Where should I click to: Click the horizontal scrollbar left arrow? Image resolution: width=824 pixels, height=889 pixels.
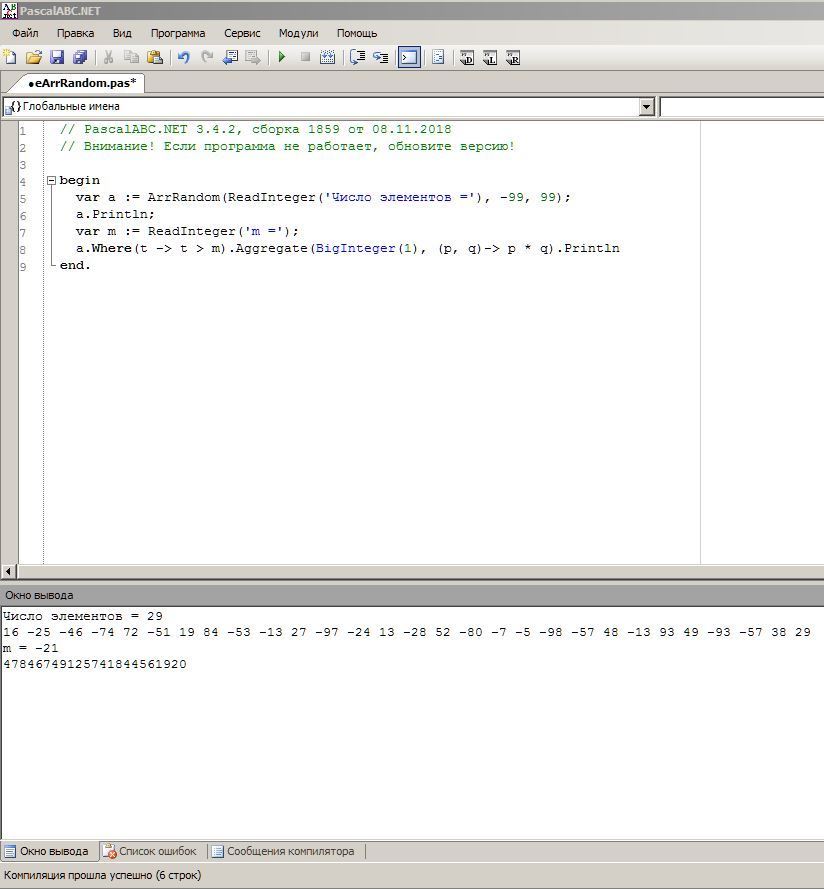coord(9,572)
